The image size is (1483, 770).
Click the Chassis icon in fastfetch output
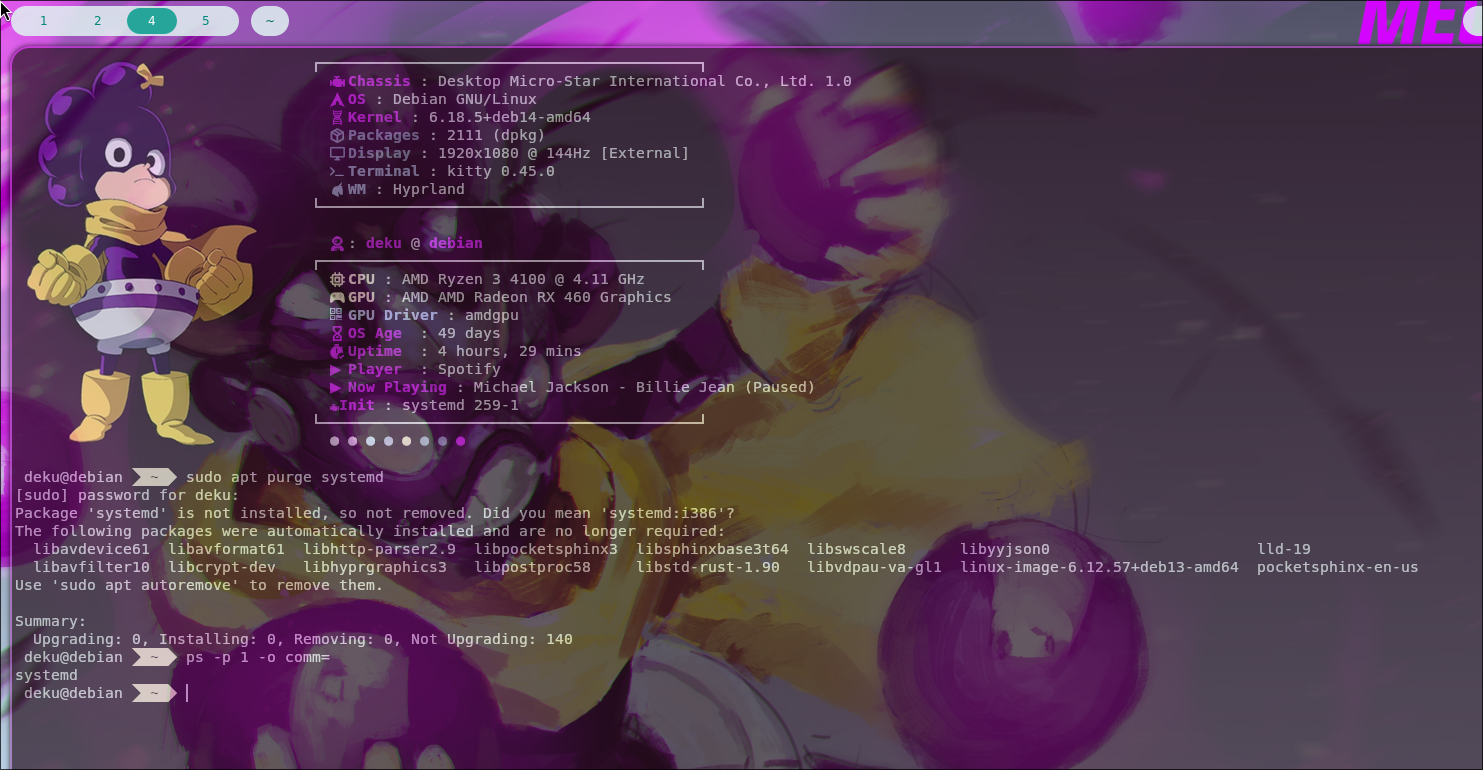tap(337, 82)
